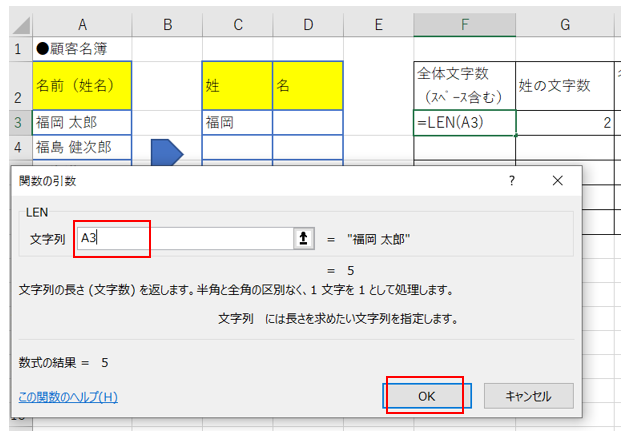Select cell G3 containing the value 2
The height and width of the screenshot is (436, 636).
[565, 123]
